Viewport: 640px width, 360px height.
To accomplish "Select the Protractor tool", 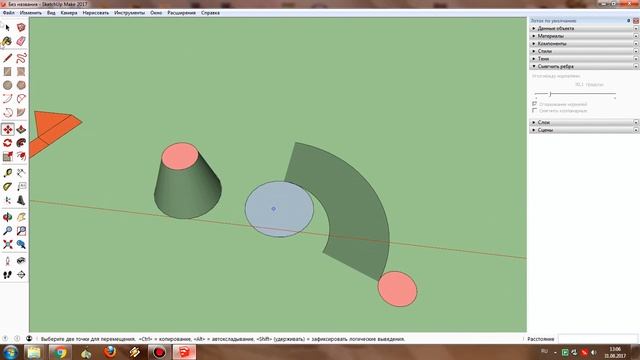I will point(7,187).
